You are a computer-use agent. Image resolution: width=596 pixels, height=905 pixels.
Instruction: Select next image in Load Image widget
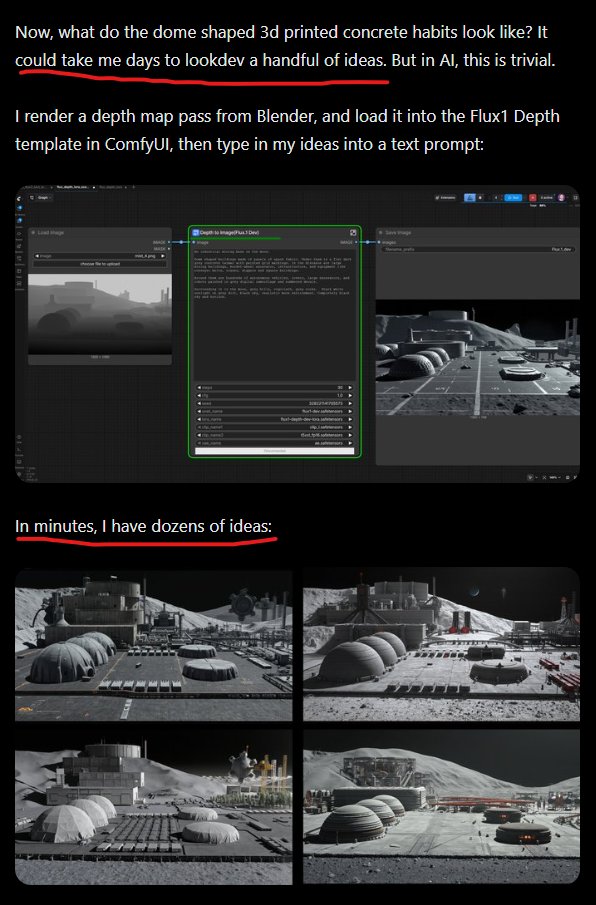[163, 256]
